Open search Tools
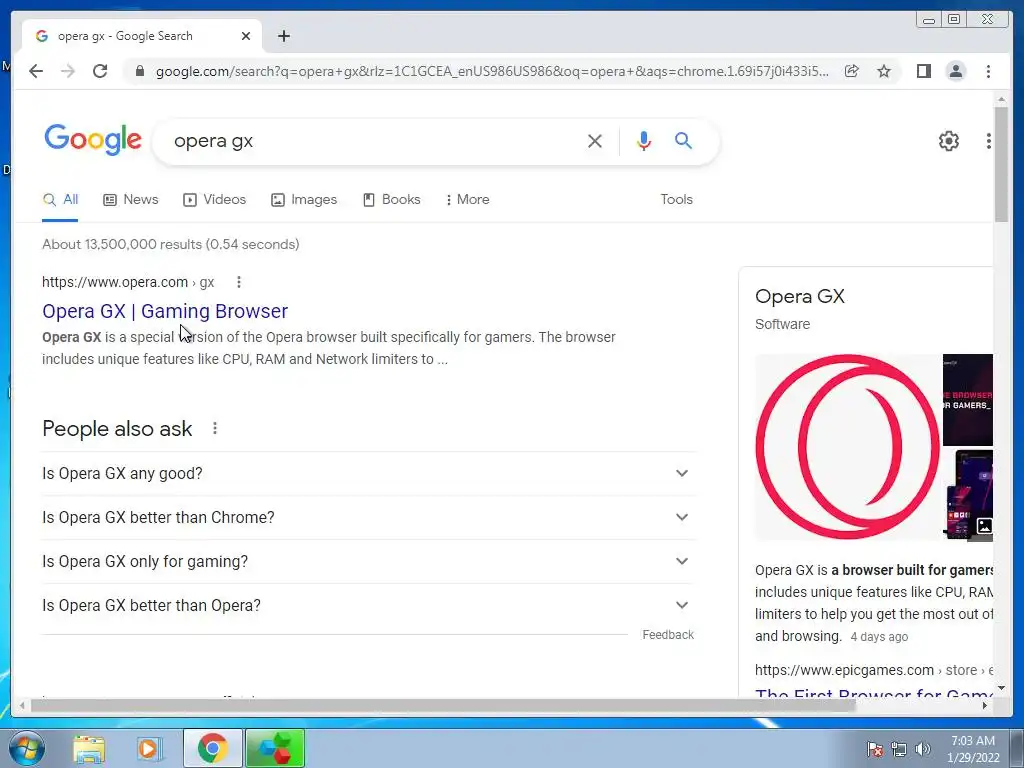Screen dimensions: 1024x768 pyautogui.click(x=676, y=200)
